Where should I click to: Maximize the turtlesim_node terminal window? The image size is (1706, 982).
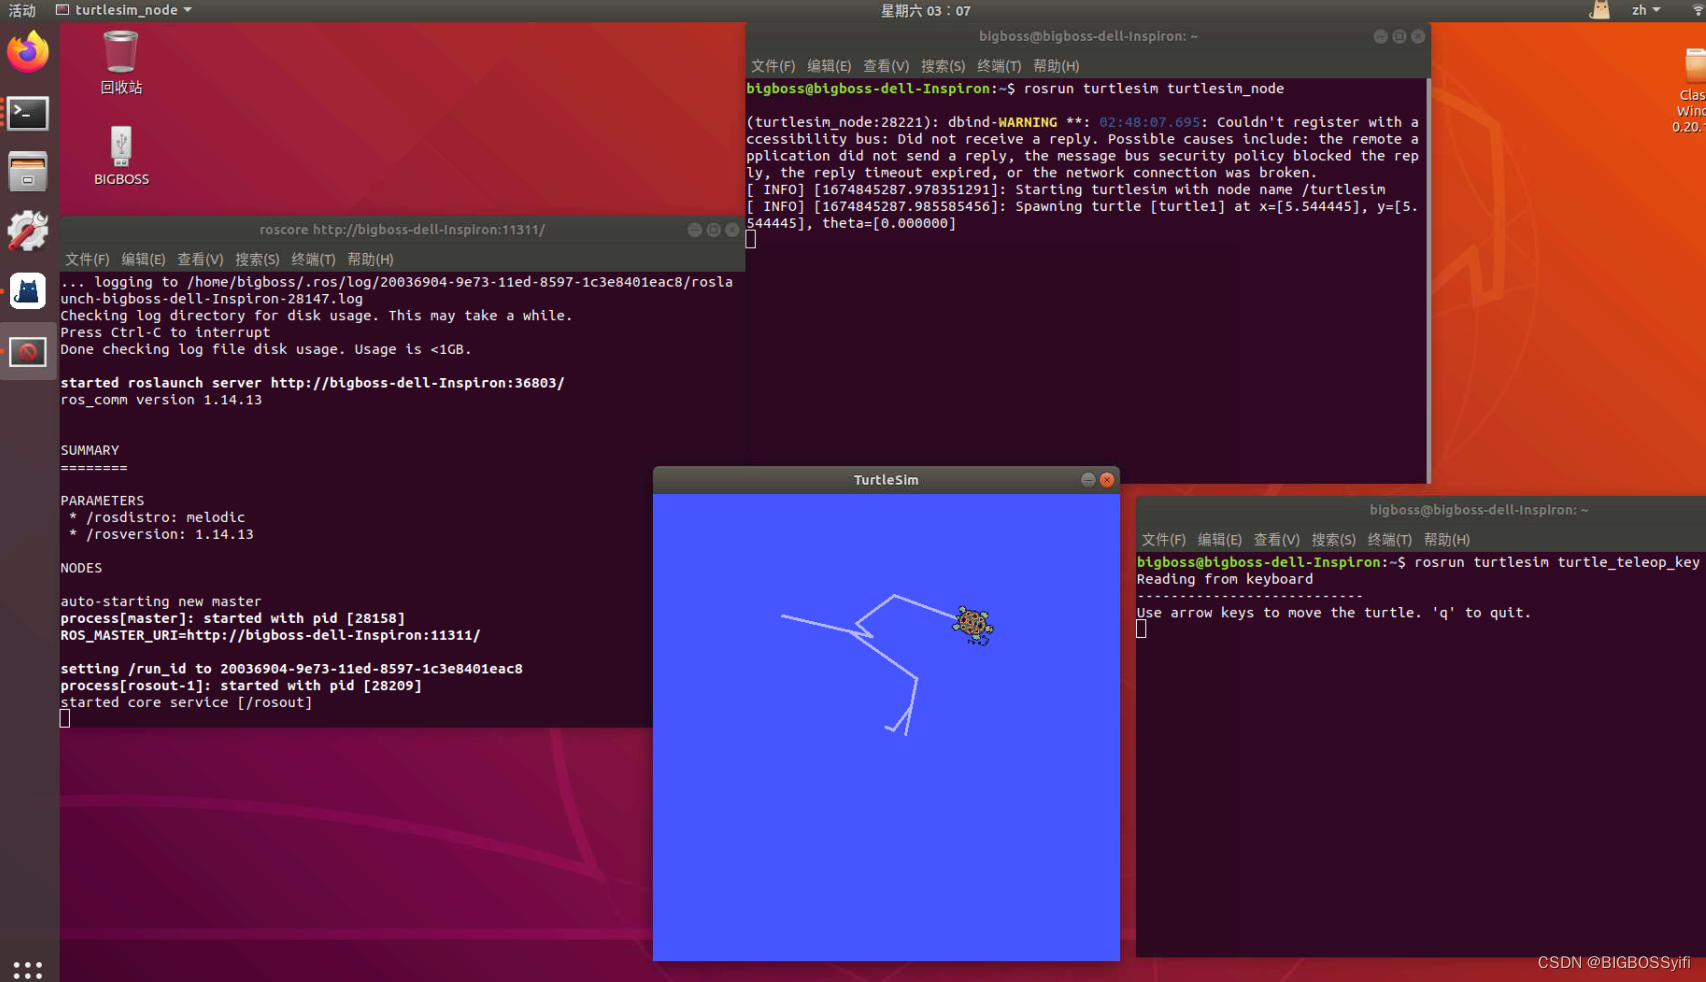[1399, 36]
